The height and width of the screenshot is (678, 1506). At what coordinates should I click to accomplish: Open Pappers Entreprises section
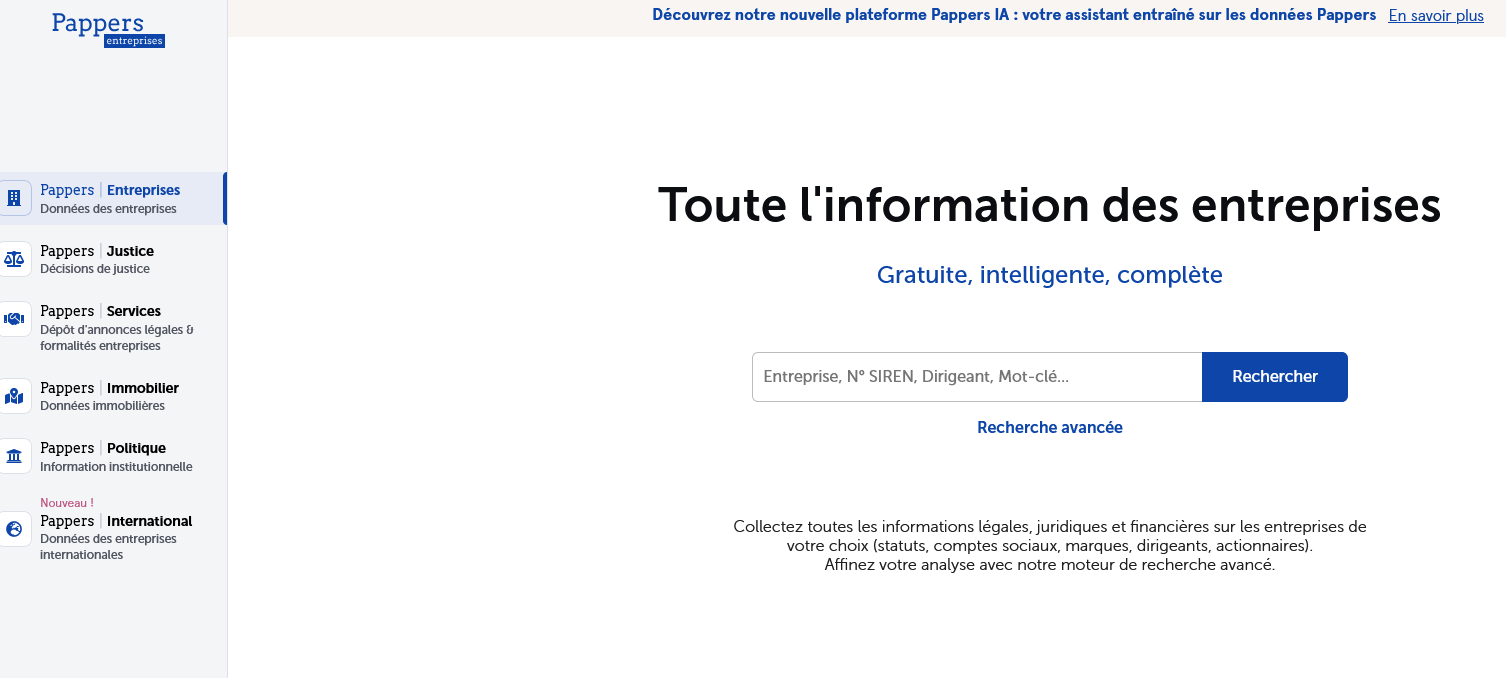113,198
